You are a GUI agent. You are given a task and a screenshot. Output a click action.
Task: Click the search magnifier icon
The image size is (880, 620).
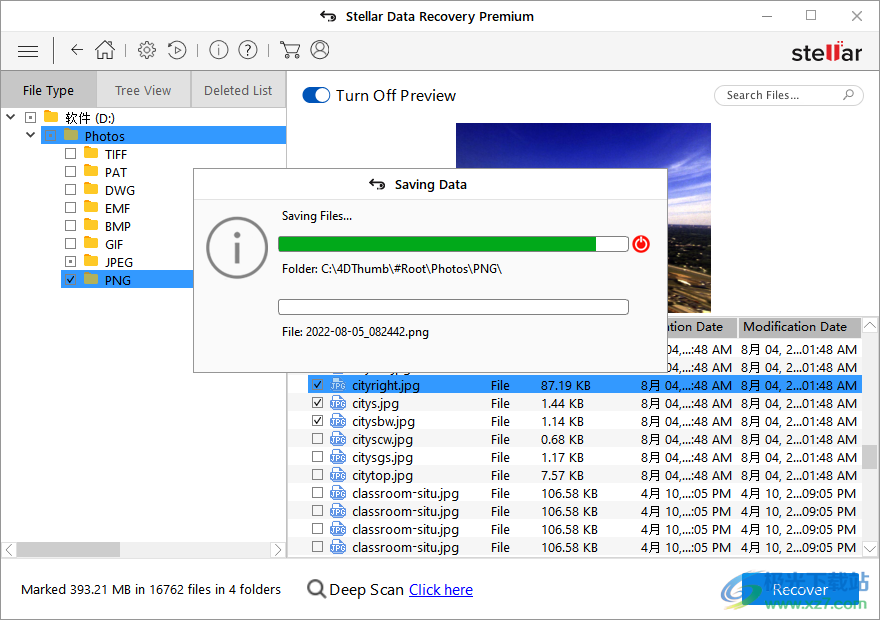coord(849,95)
